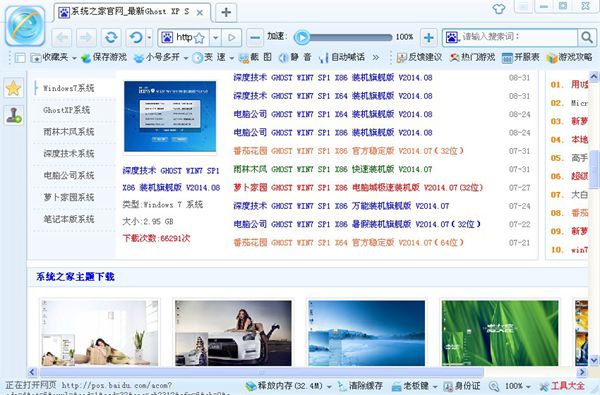Viewport: 600px width, 395px height.
Task: Expand the address bar history dropdown
Action: coord(215,38)
